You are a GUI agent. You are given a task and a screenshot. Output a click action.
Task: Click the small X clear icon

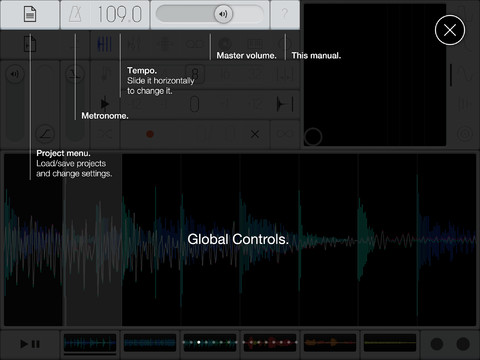(x=255, y=134)
